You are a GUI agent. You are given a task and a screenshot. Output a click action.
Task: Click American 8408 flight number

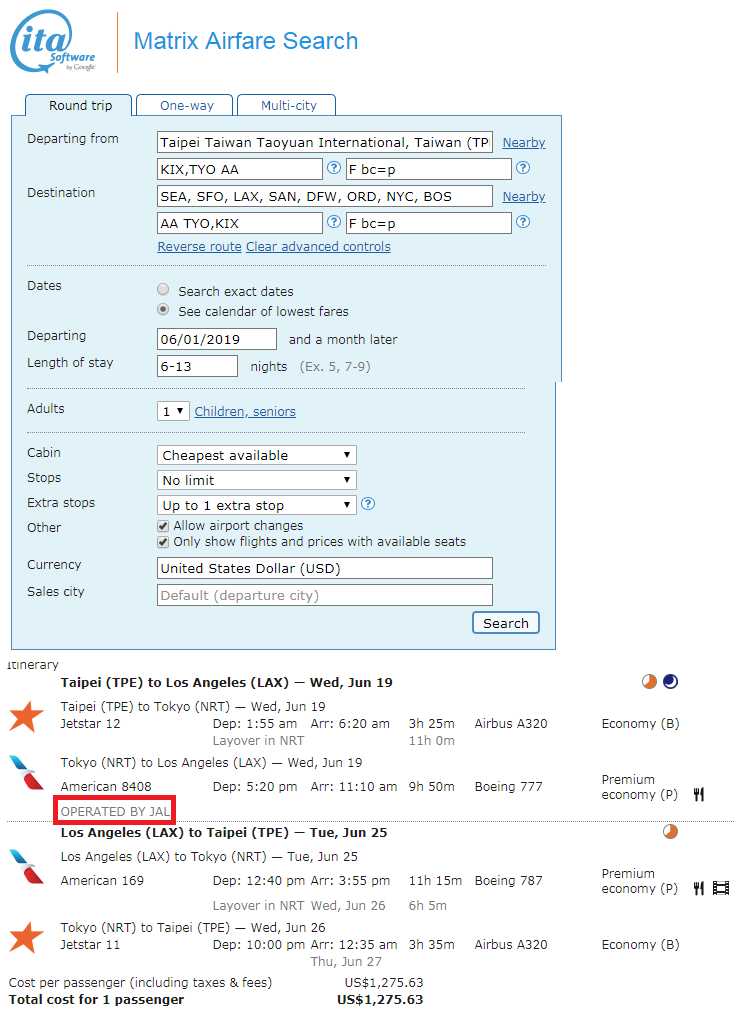[x=106, y=787]
